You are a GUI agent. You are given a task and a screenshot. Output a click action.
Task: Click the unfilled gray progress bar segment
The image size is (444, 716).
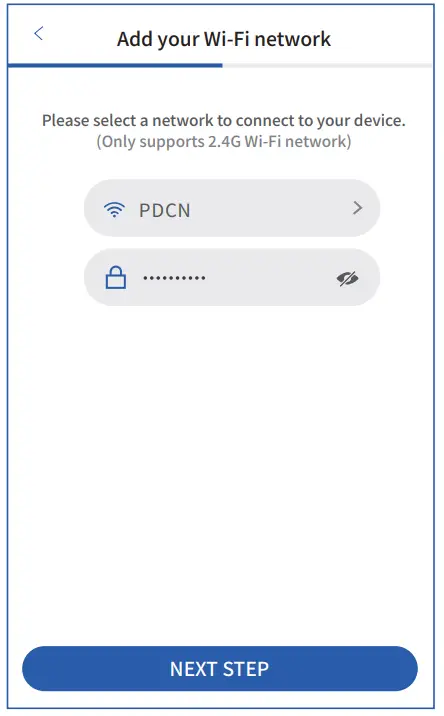coord(327,66)
